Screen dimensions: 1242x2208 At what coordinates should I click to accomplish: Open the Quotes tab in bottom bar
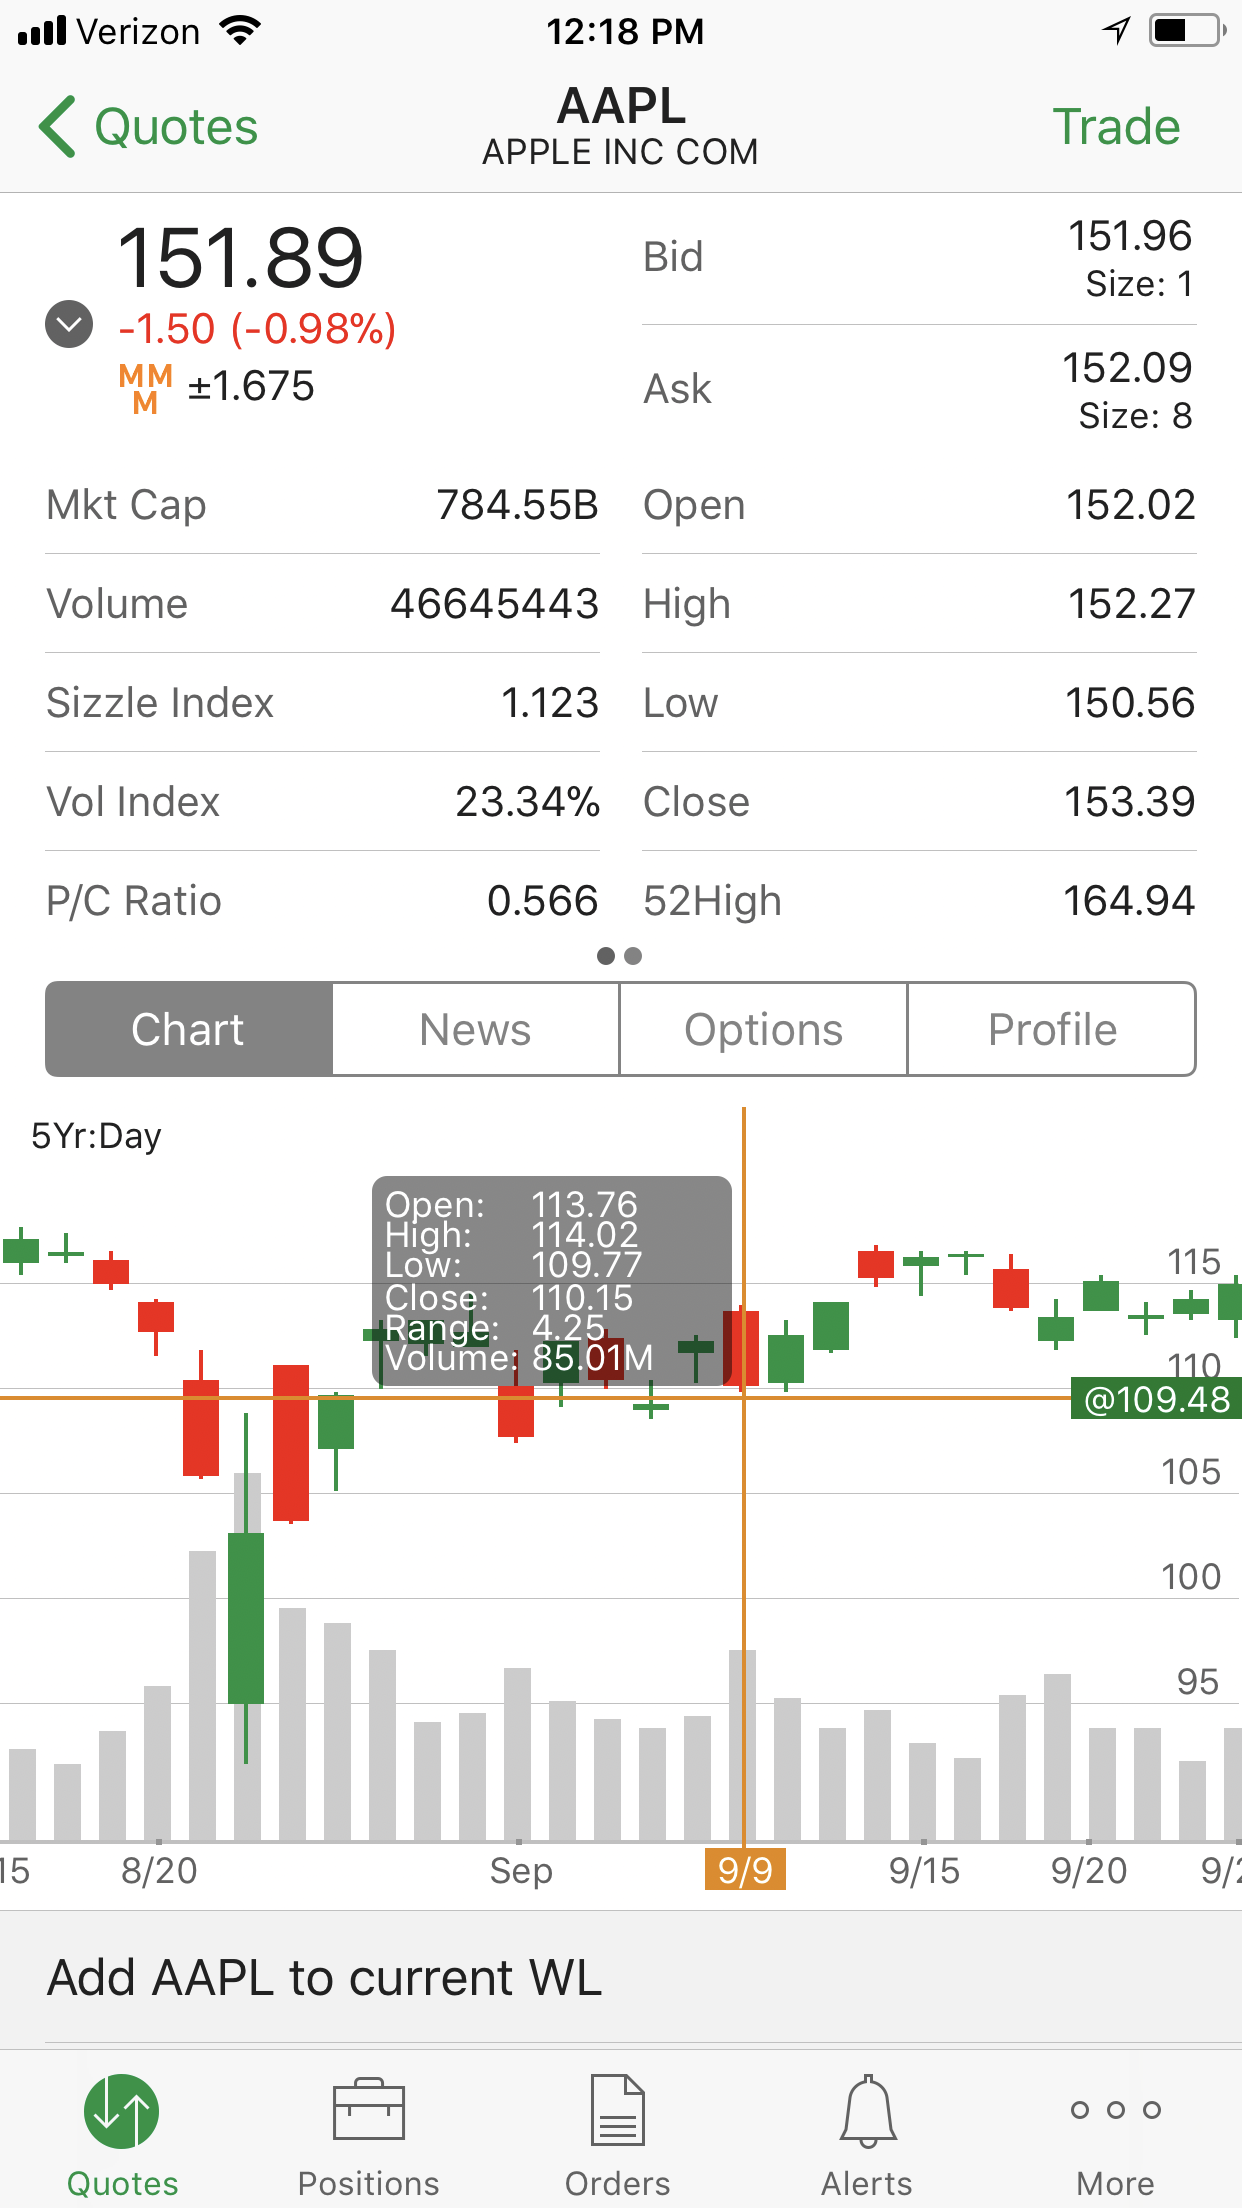click(122, 2136)
